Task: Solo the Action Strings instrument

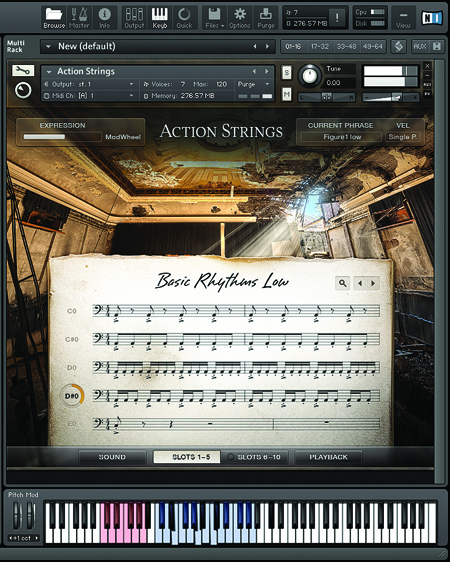Action: pos(287,73)
